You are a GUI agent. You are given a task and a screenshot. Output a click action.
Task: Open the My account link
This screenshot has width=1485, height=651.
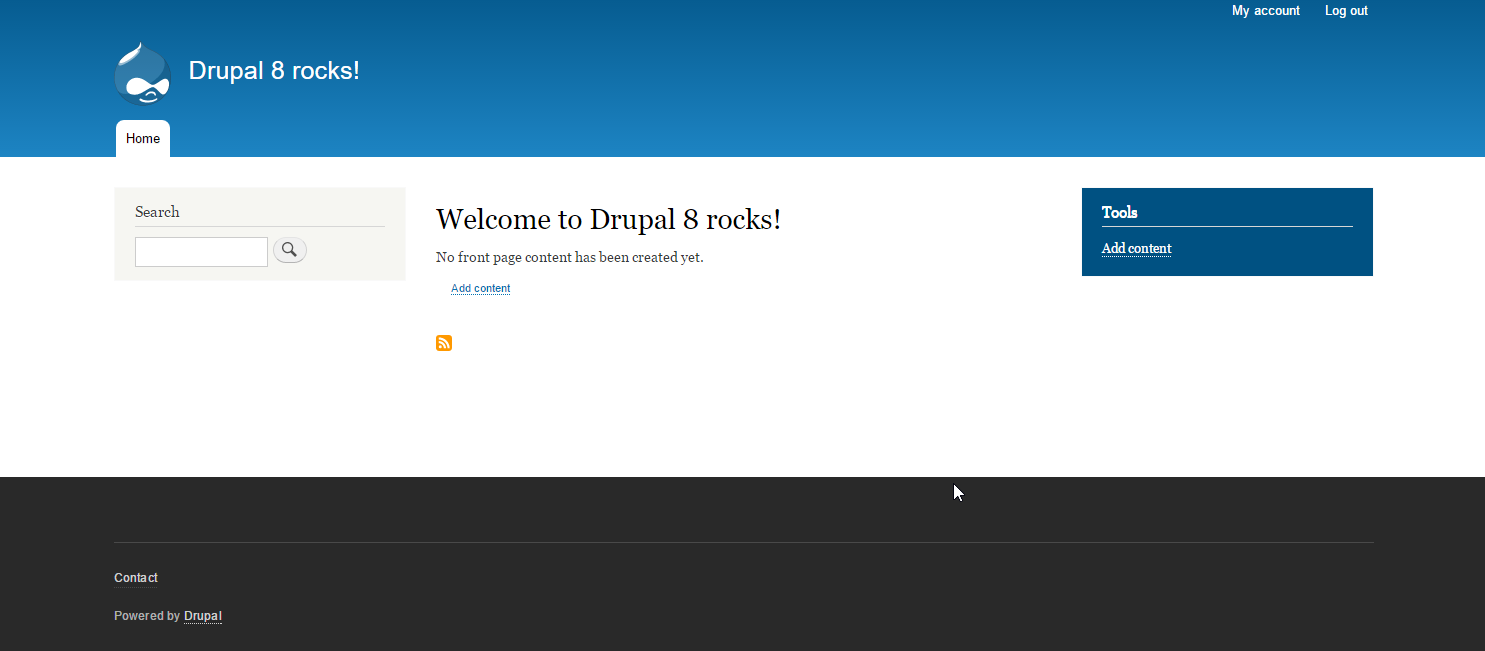[x=1266, y=11]
